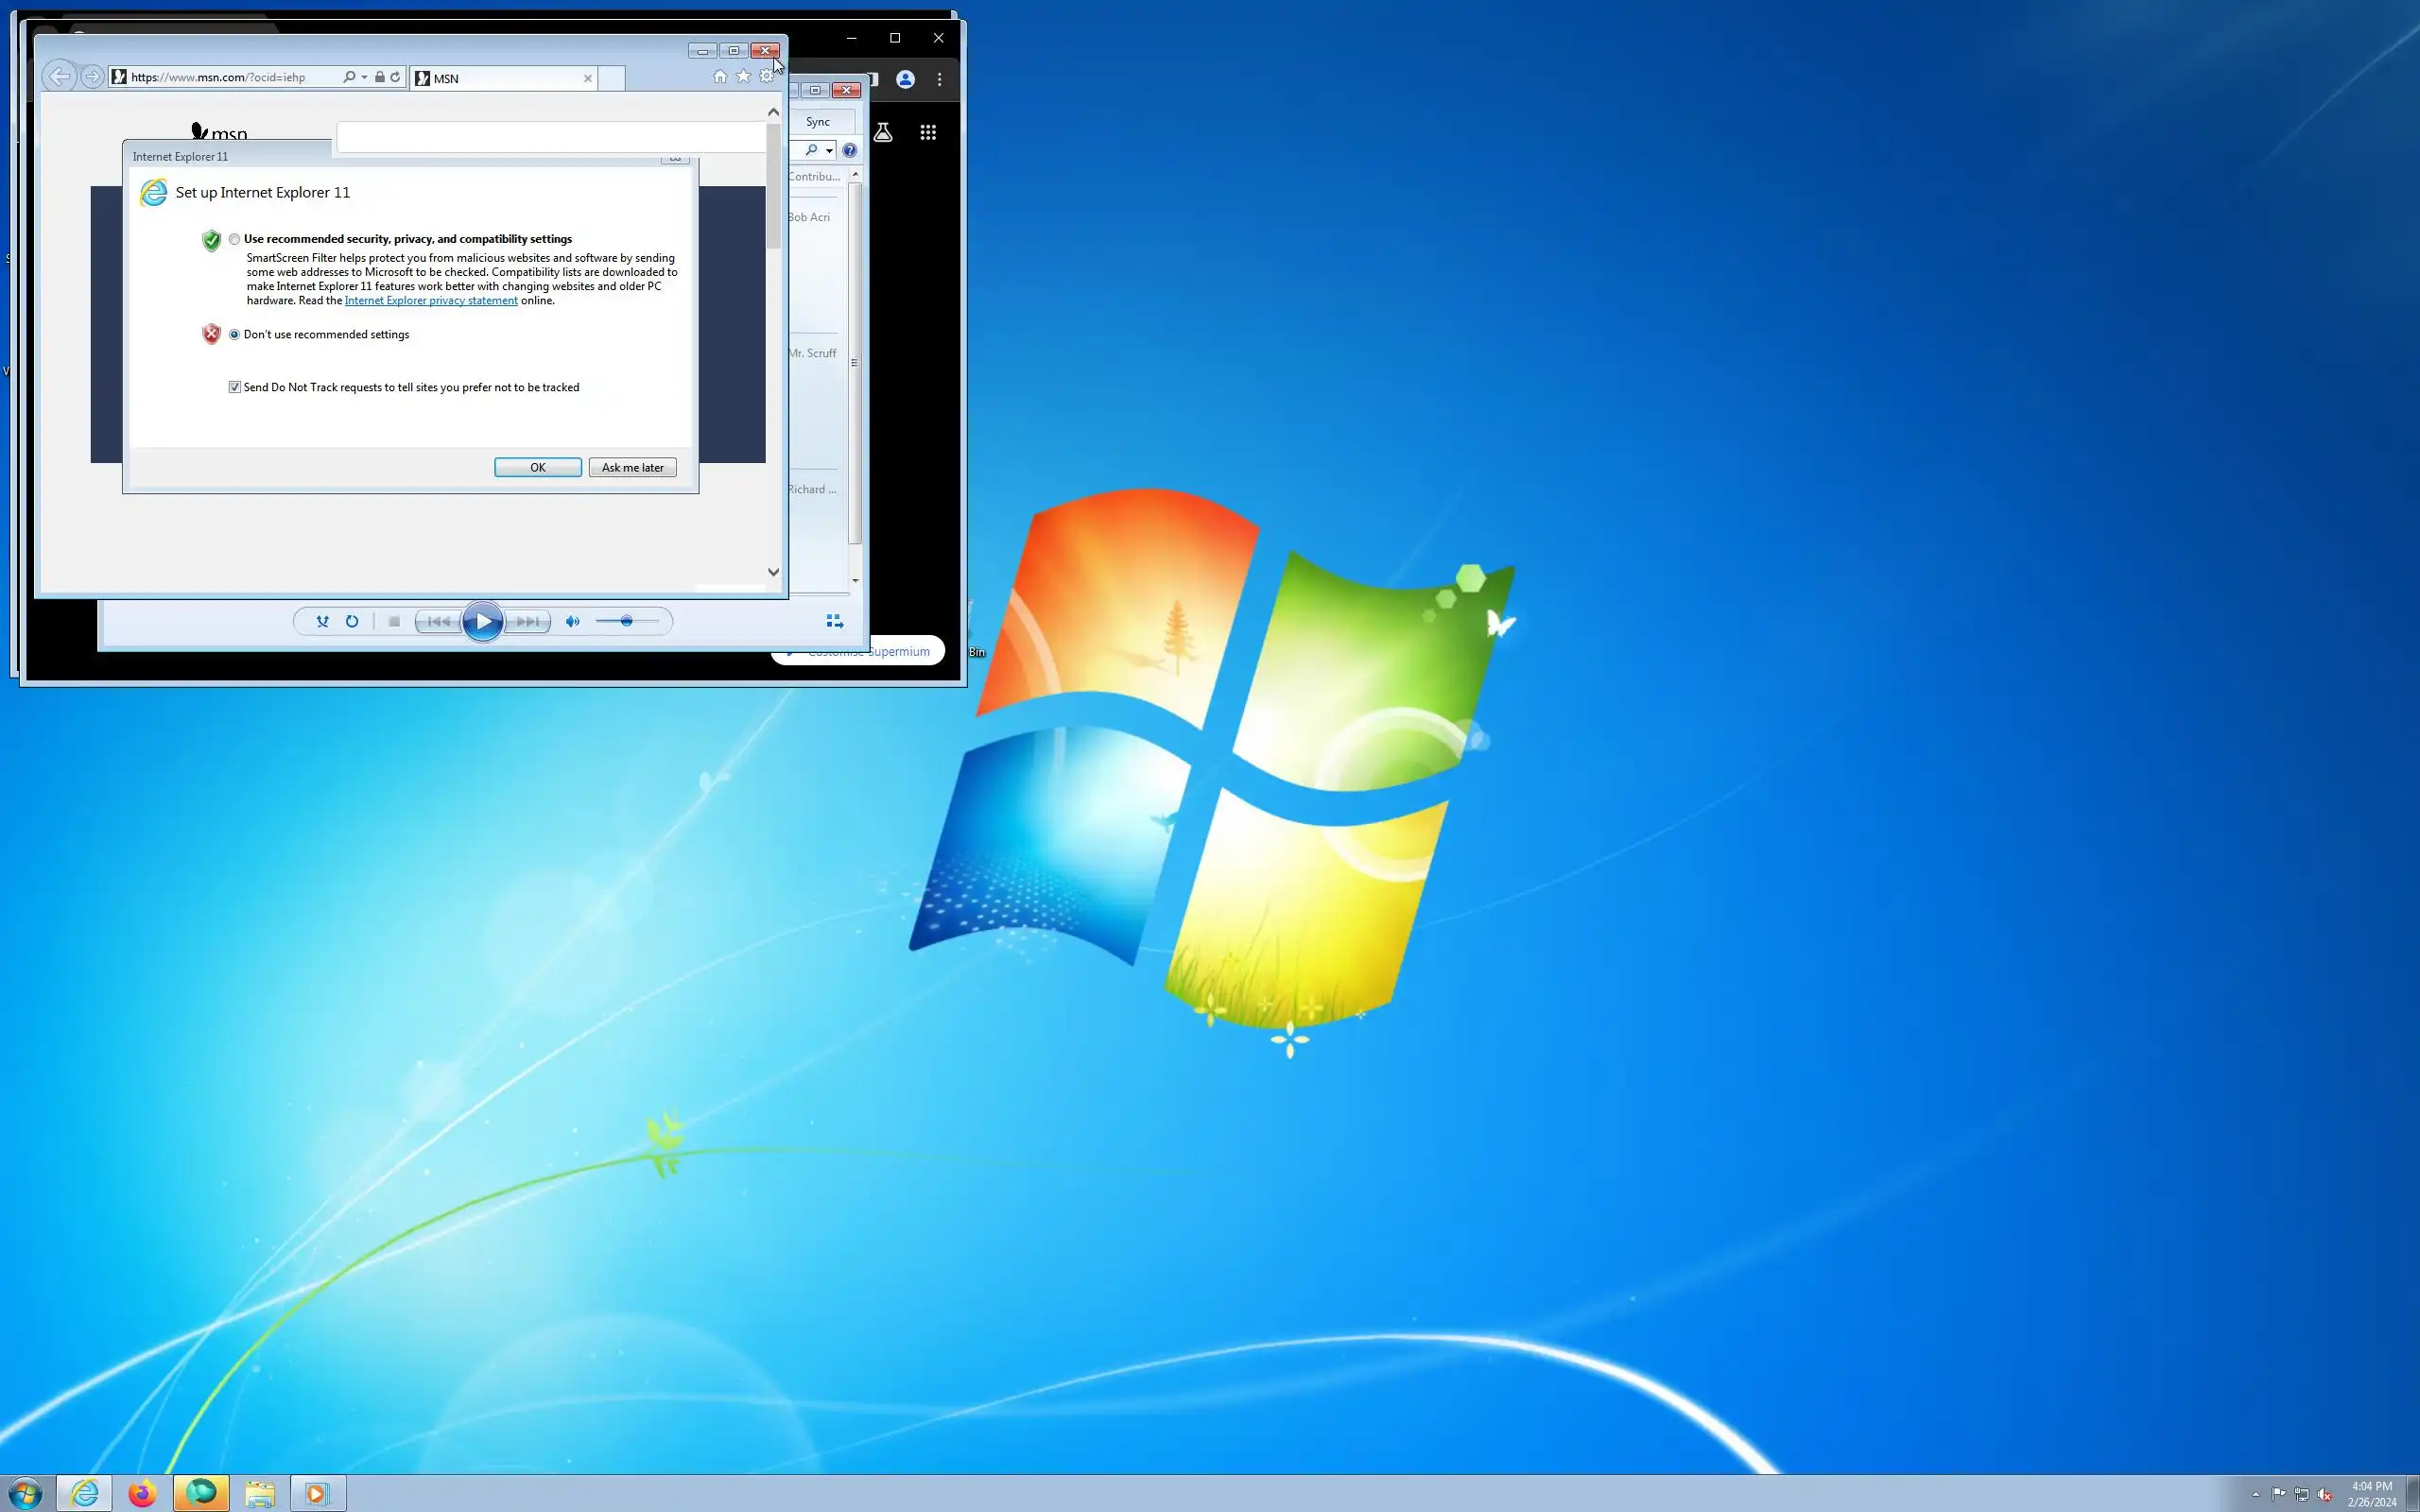This screenshot has height=1512, width=2420.
Task: Open the Internet Explorer privacy statement link
Action: [x=431, y=300]
